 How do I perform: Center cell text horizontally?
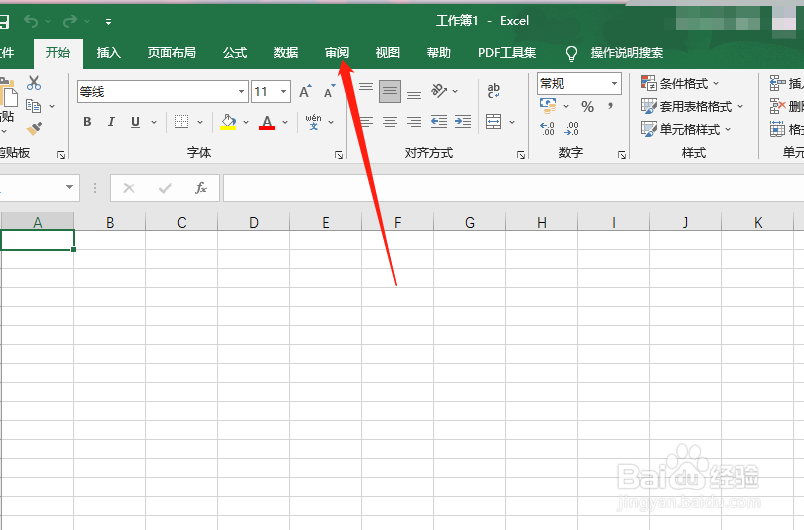click(x=390, y=122)
